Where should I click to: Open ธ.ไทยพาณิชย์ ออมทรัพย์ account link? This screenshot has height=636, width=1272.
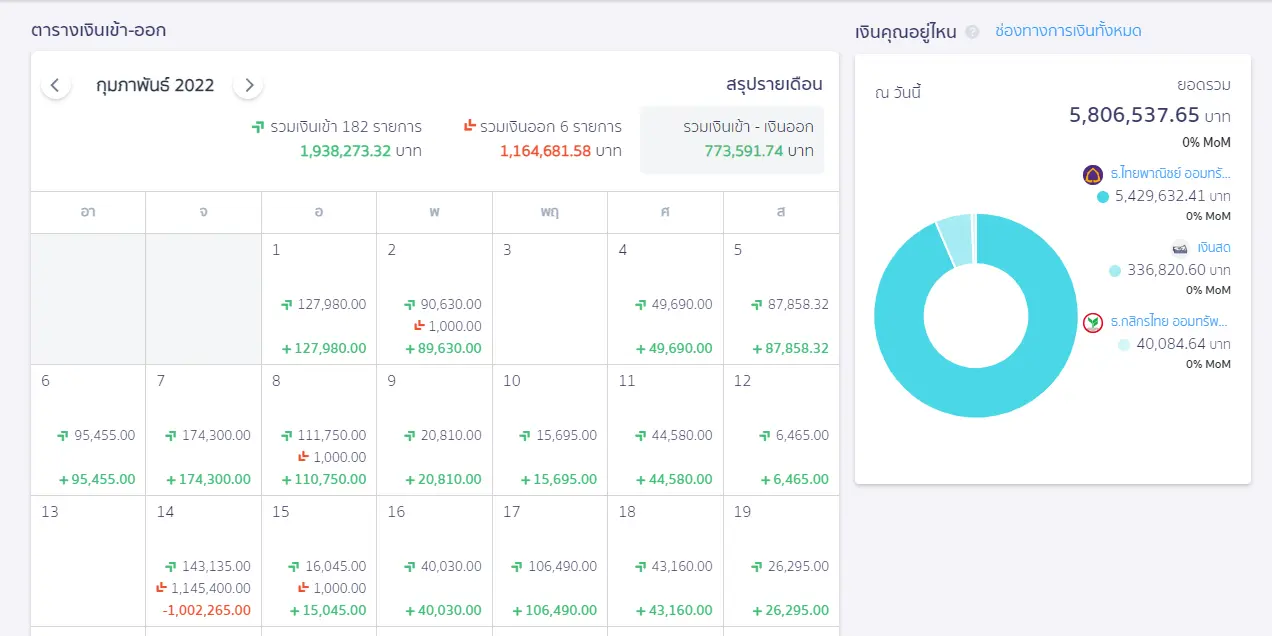(x=1170, y=174)
